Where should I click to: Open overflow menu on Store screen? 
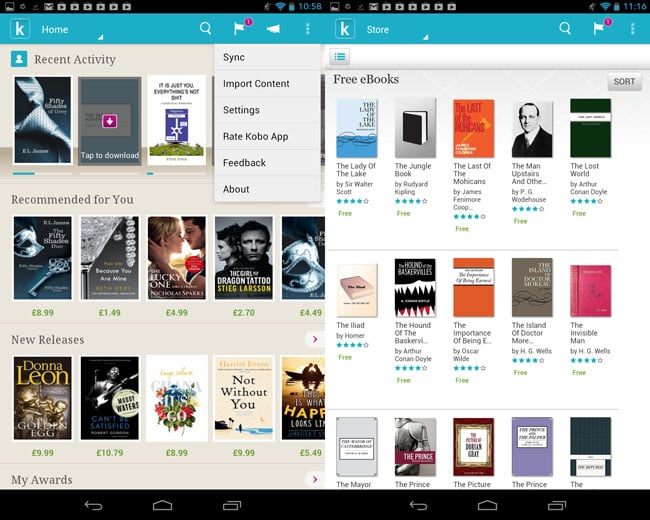(632, 29)
